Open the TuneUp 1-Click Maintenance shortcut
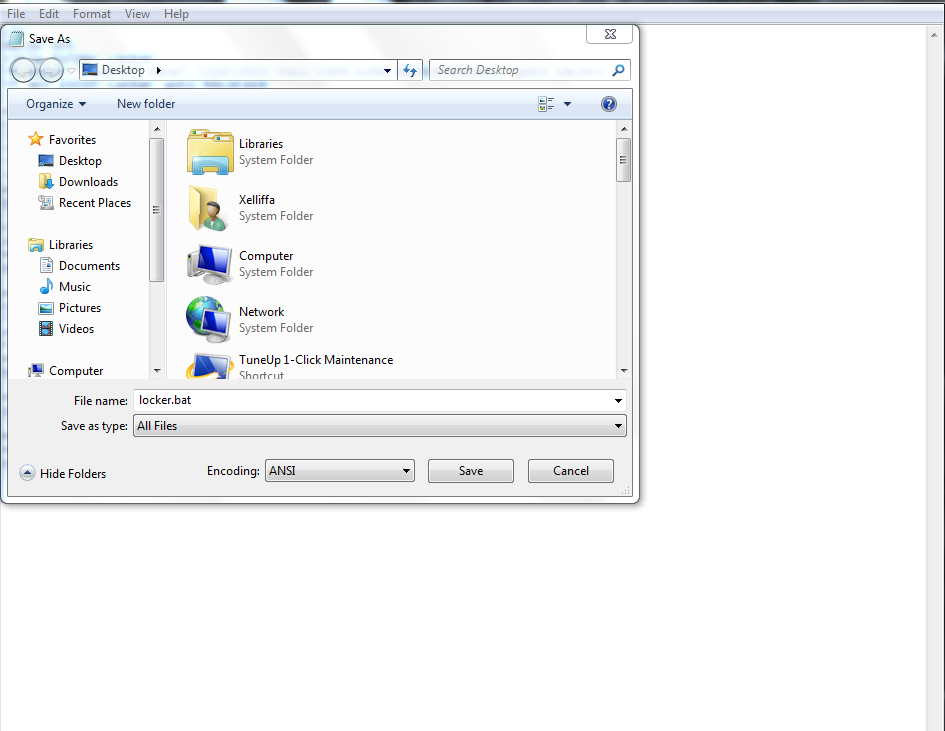 point(315,360)
